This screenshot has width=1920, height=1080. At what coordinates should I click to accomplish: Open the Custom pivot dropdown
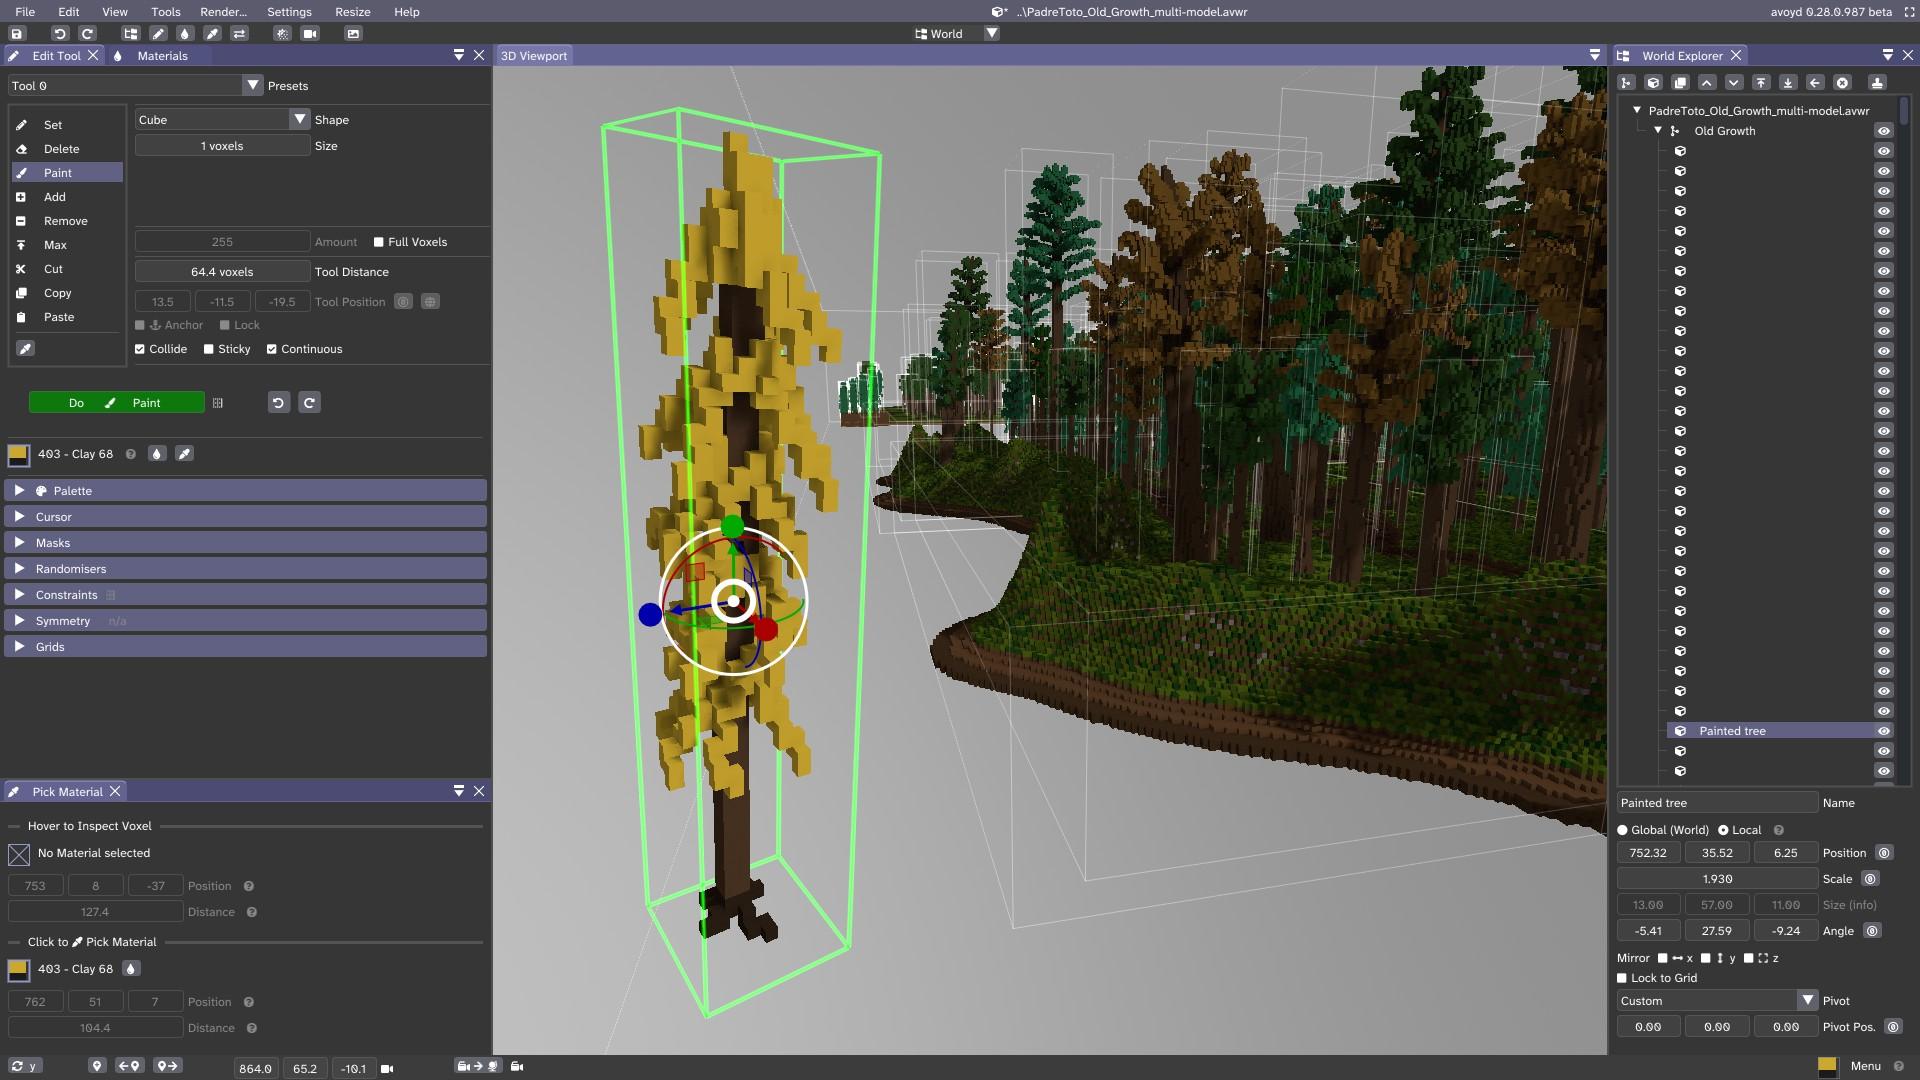(1806, 1000)
